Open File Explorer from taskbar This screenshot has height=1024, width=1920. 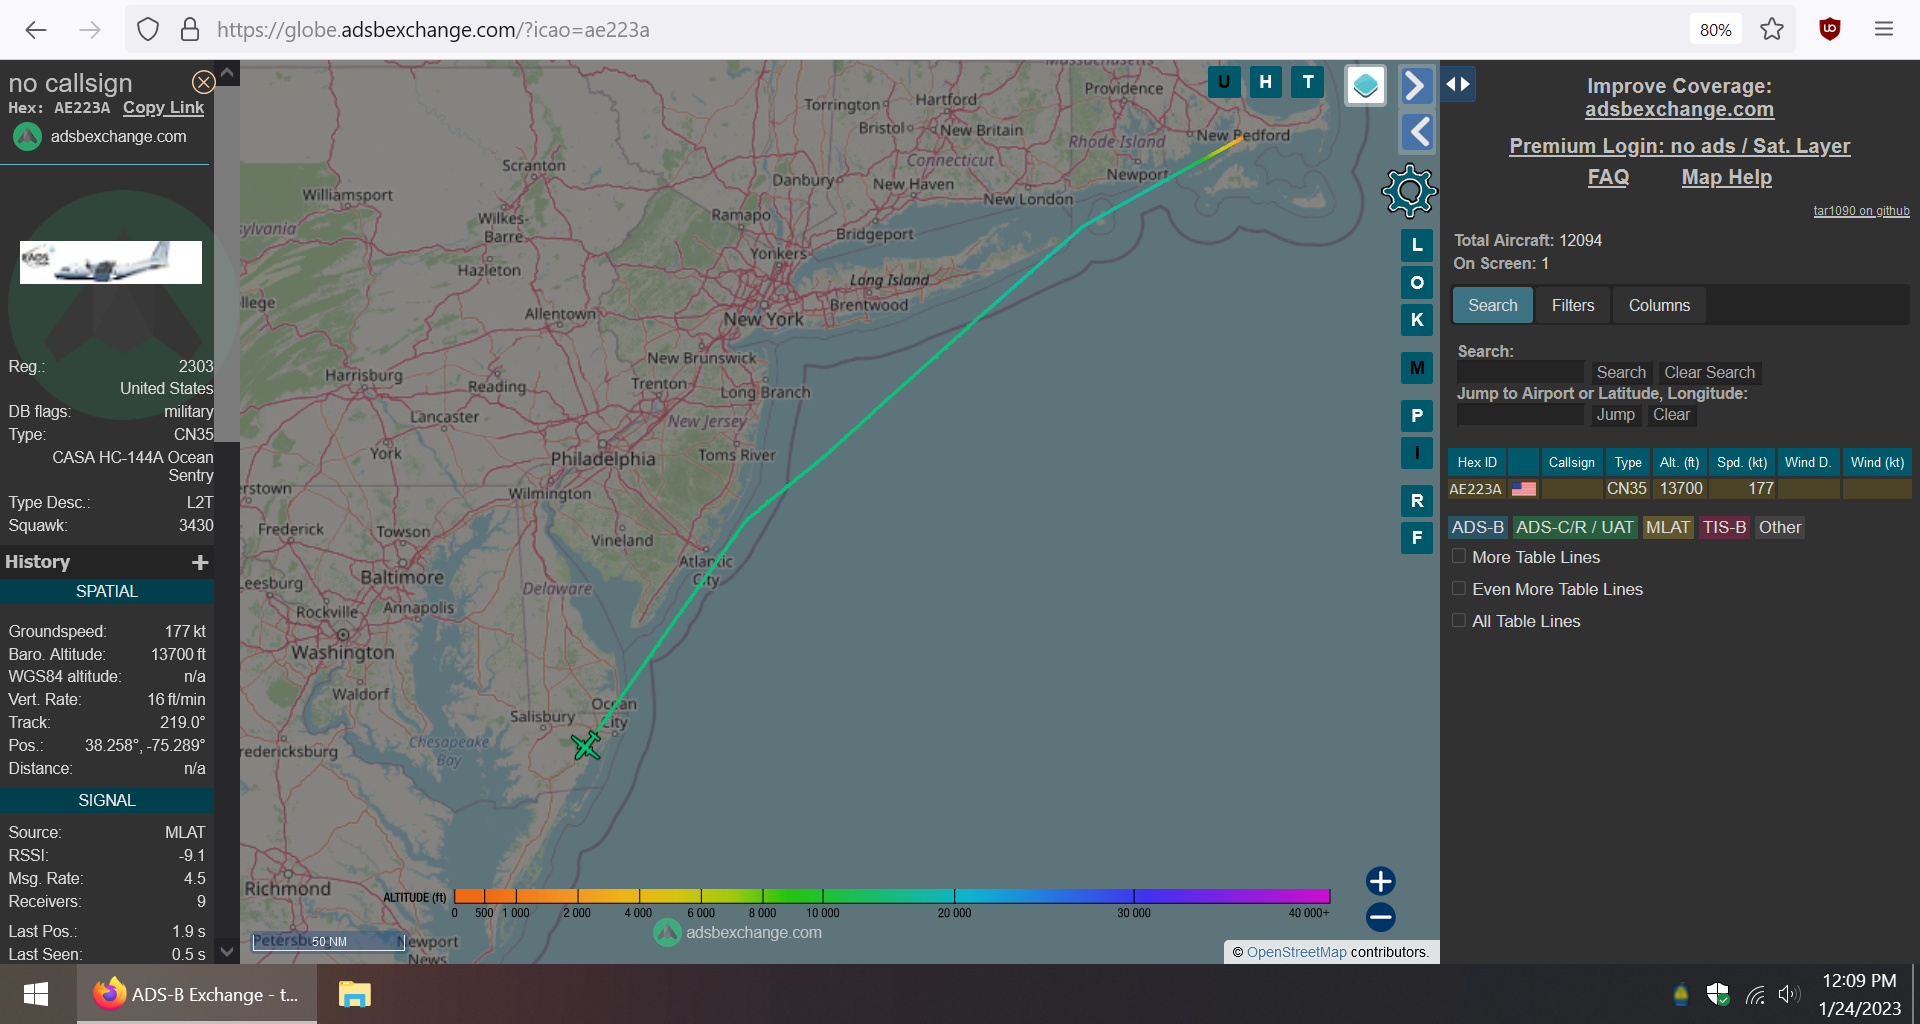click(354, 994)
